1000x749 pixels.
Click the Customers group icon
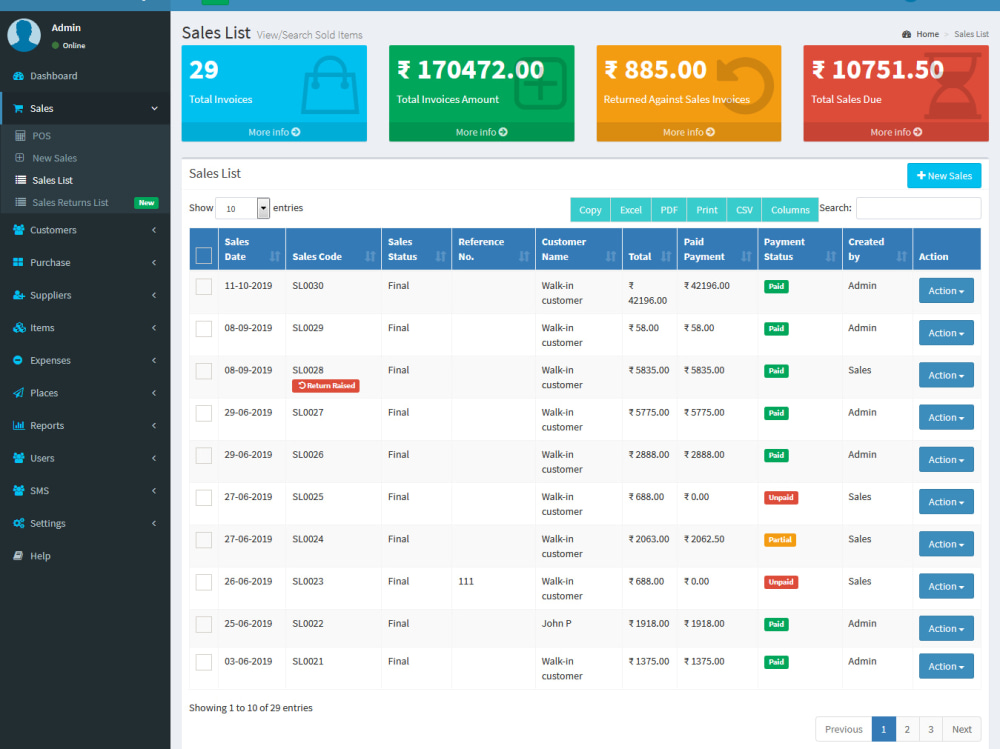click(18, 230)
